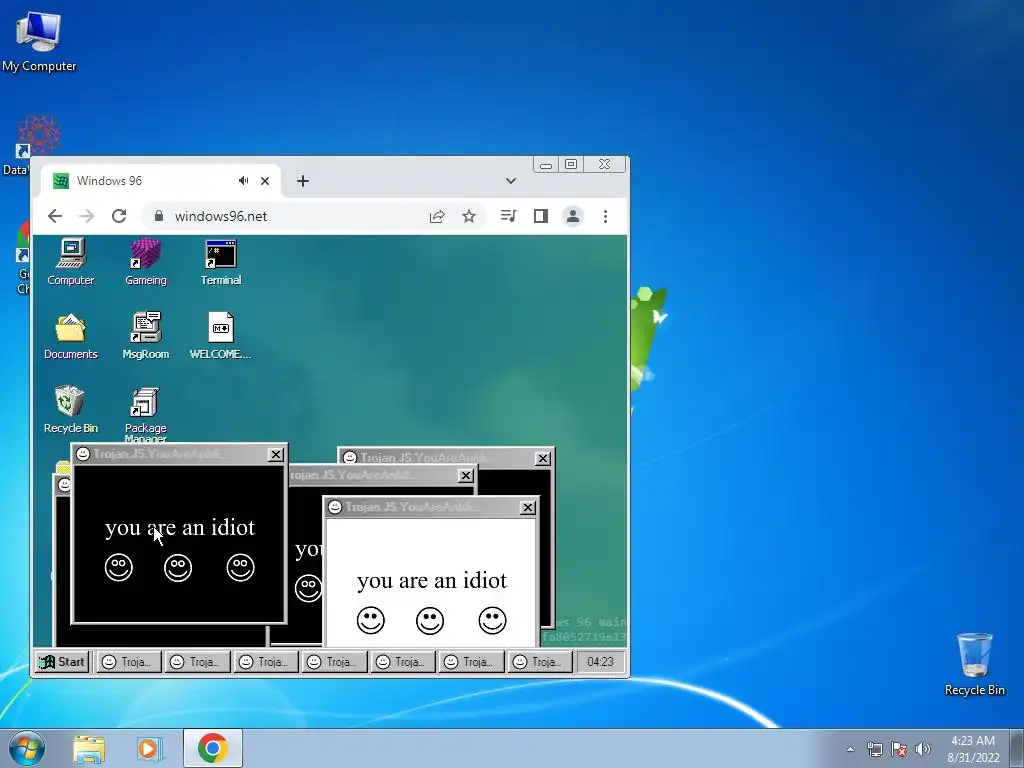Click the Show Desktop strip
The width and height of the screenshot is (1024, 768).
1017,748
